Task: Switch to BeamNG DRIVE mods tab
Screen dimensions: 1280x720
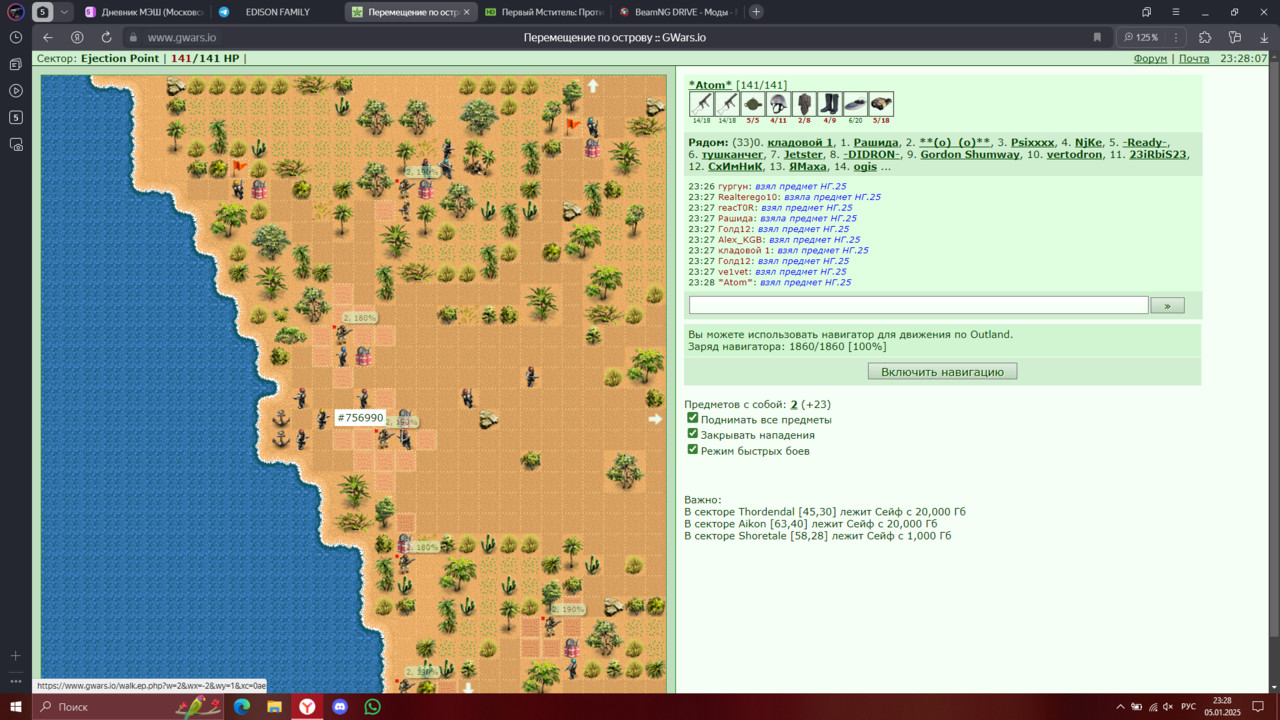Action: [676, 12]
